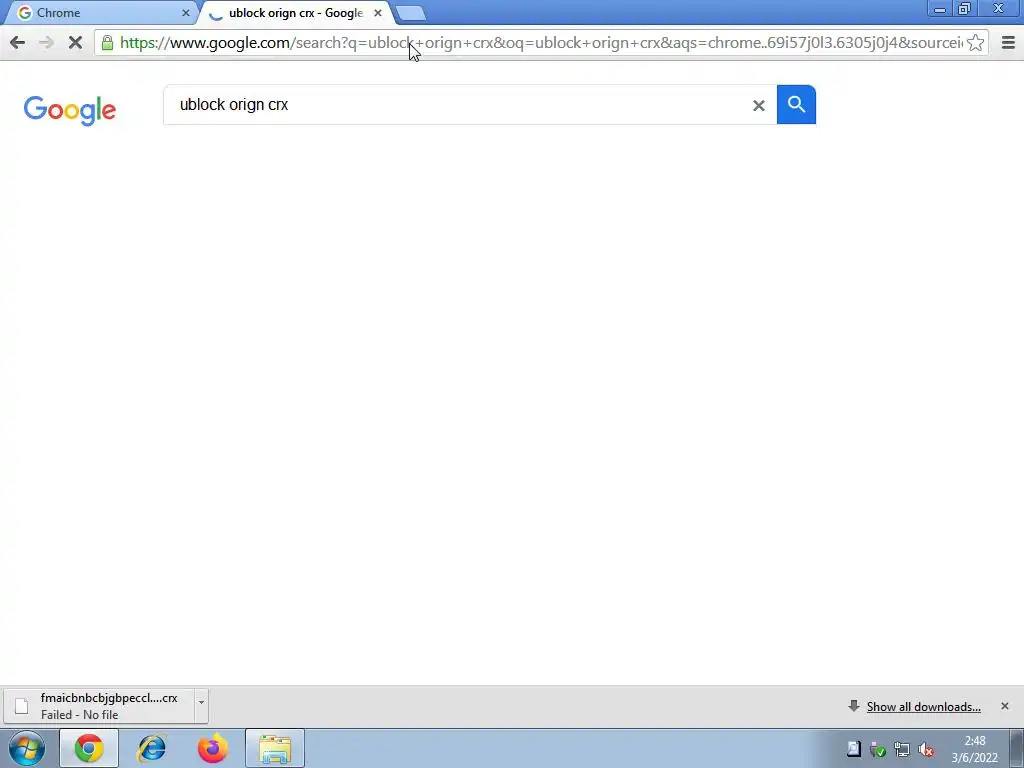
Task: Click the muted volume tray icon
Action: (926, 750)
